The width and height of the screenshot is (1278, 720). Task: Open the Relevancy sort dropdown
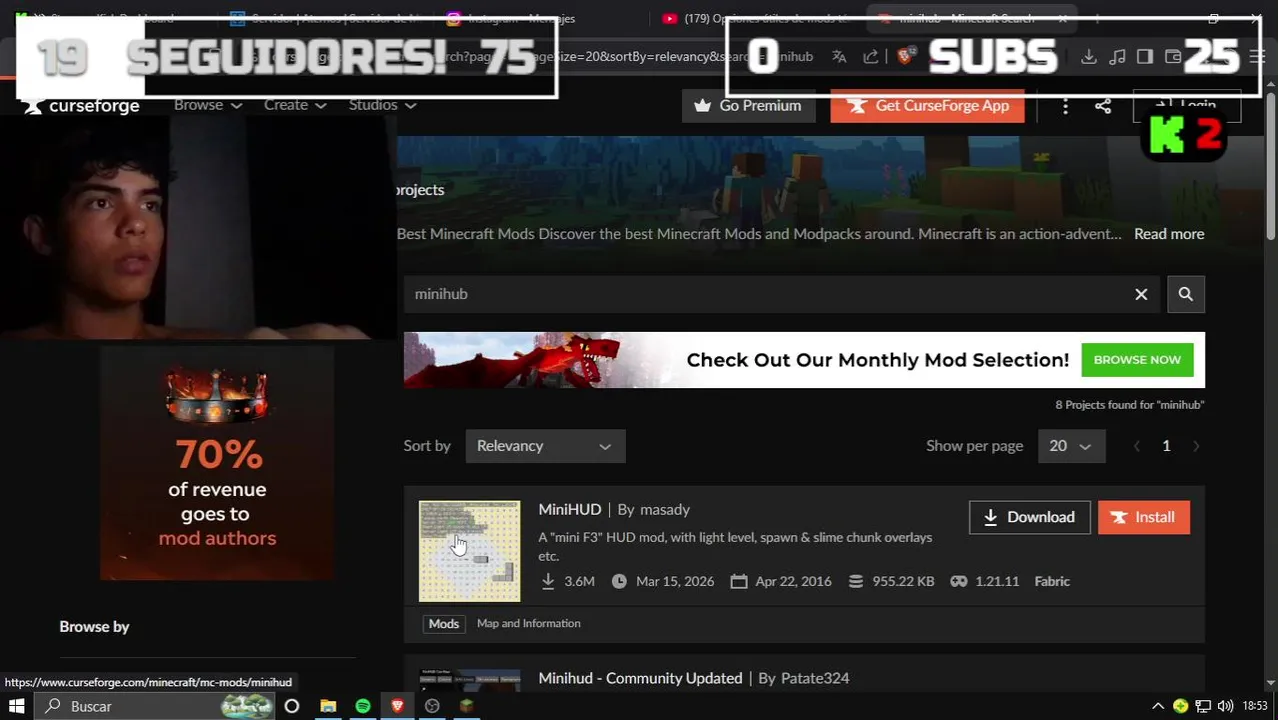[x=545, y=446]
